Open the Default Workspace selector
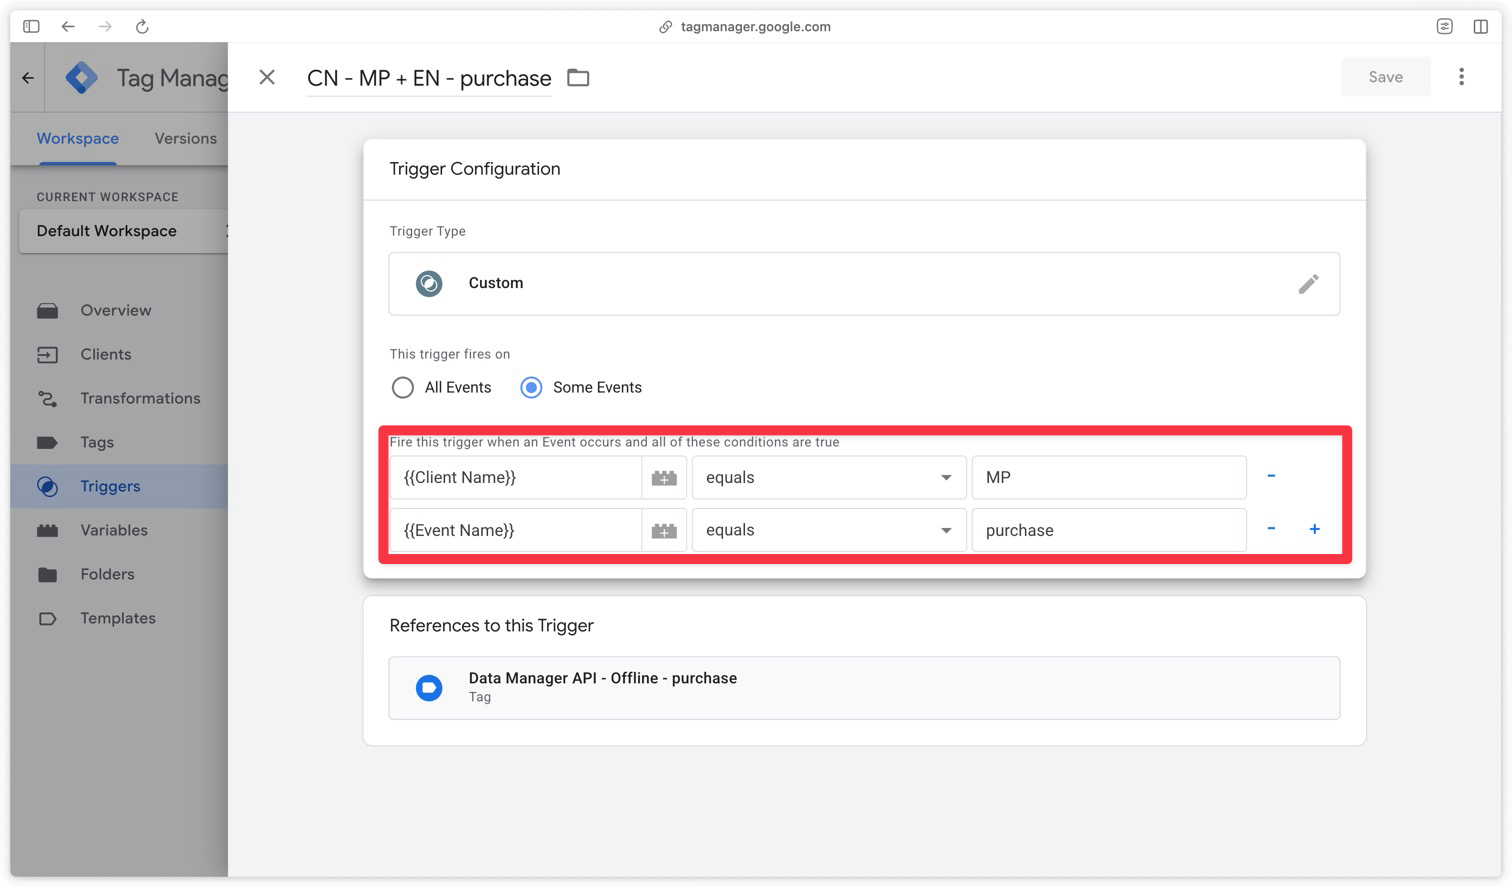The image size is (1512, 887). click(x=123, y=231)
